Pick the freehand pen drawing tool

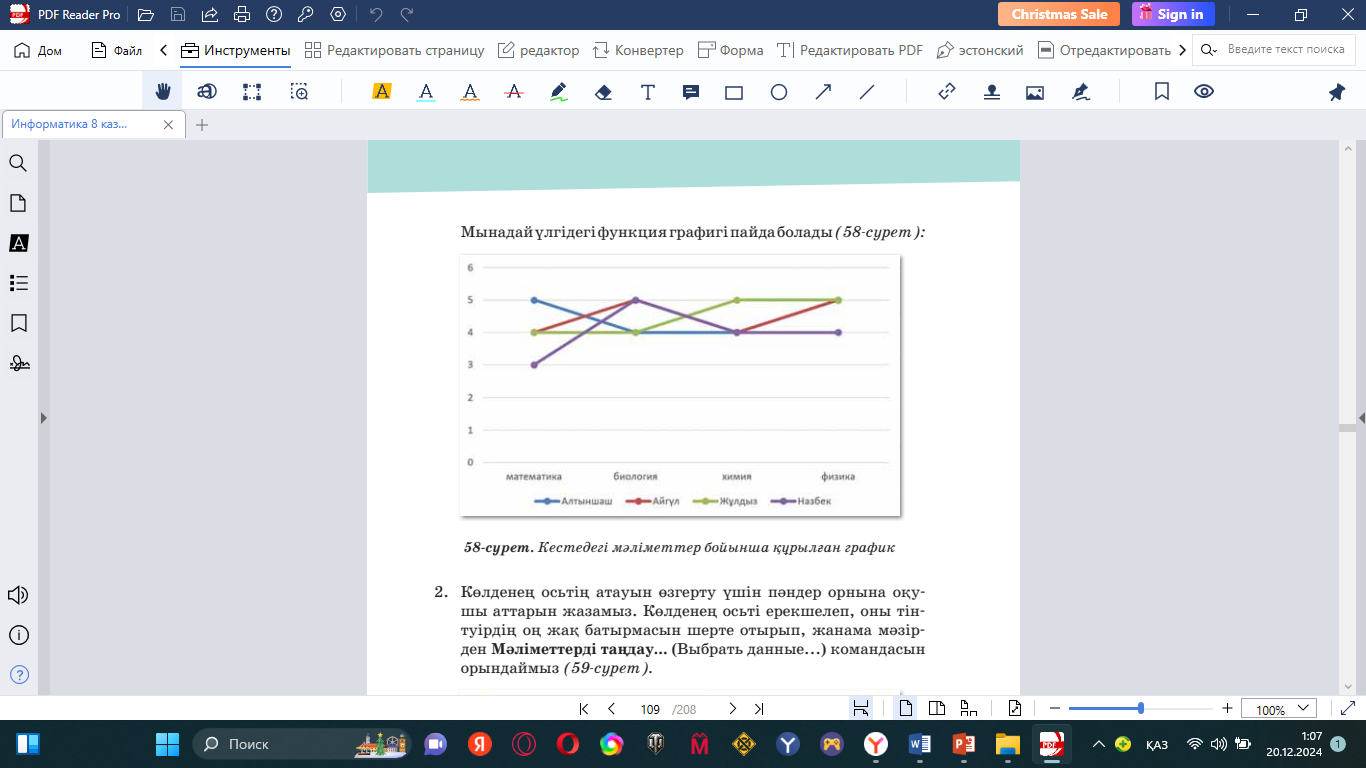[559, 92]
